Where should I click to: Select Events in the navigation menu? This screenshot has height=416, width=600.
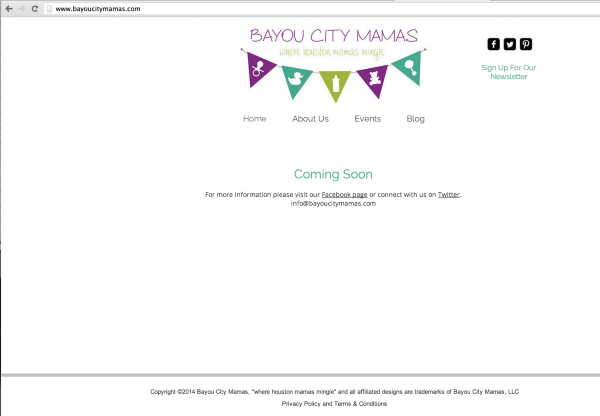click(x=367, y=119)
